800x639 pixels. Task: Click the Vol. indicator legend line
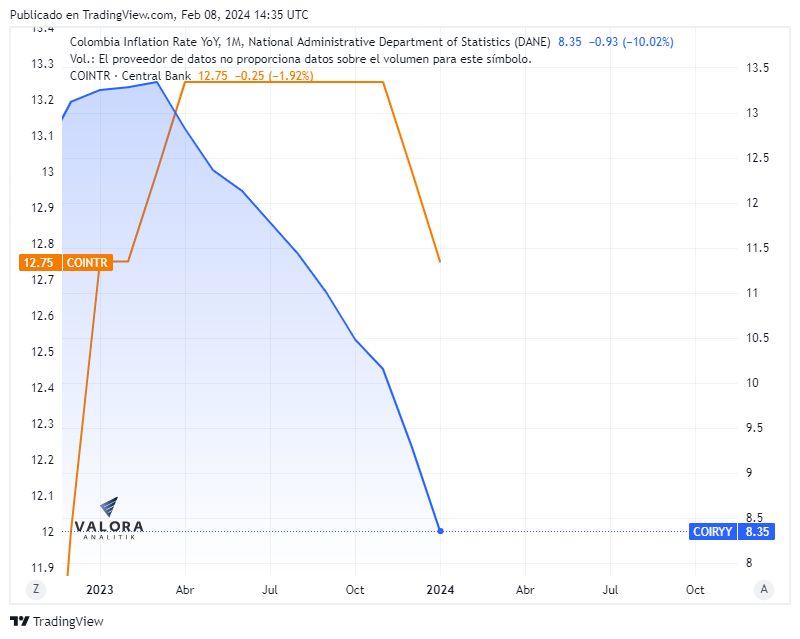(x=300, y=59)
